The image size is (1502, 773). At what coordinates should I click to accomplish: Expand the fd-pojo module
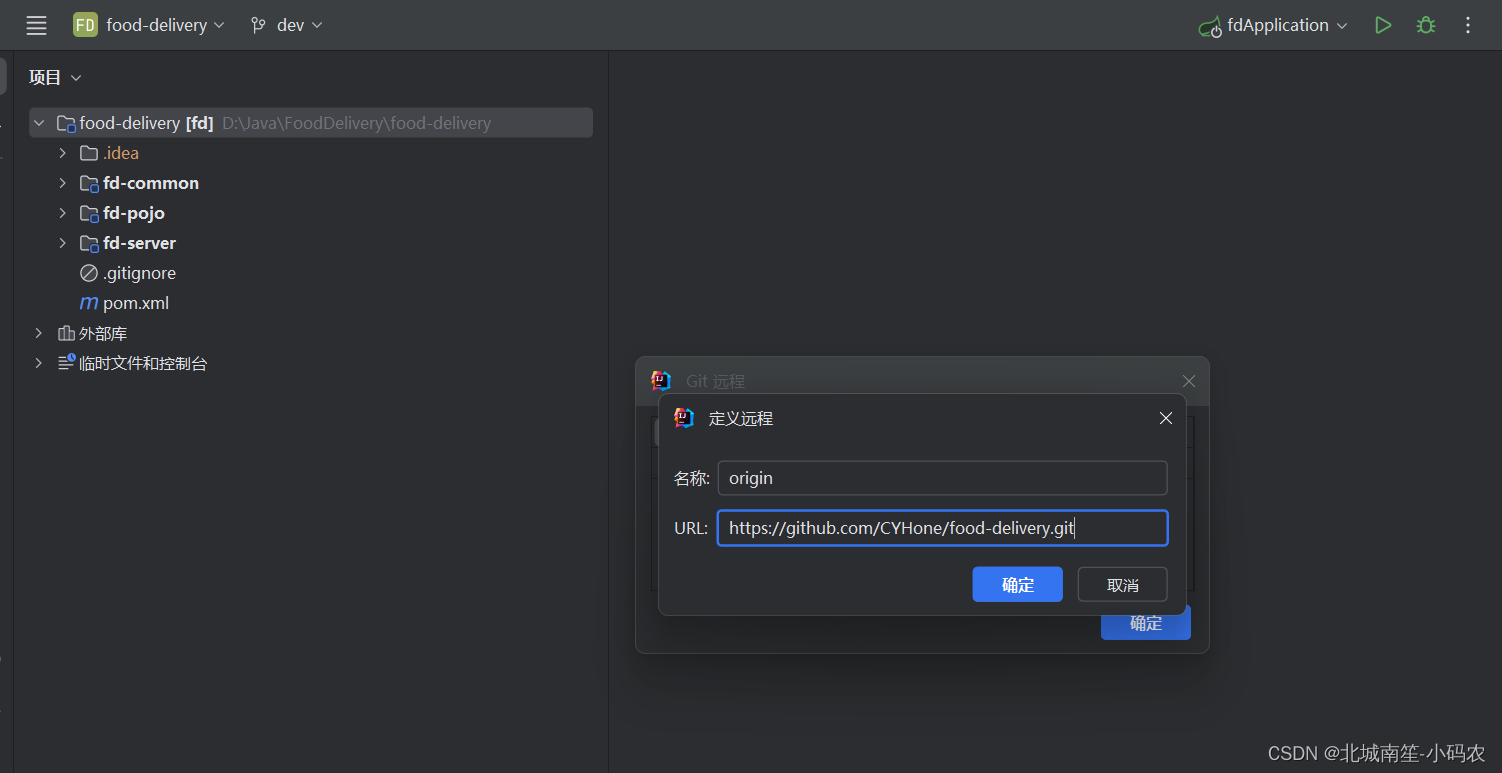[x=62, y=212]
